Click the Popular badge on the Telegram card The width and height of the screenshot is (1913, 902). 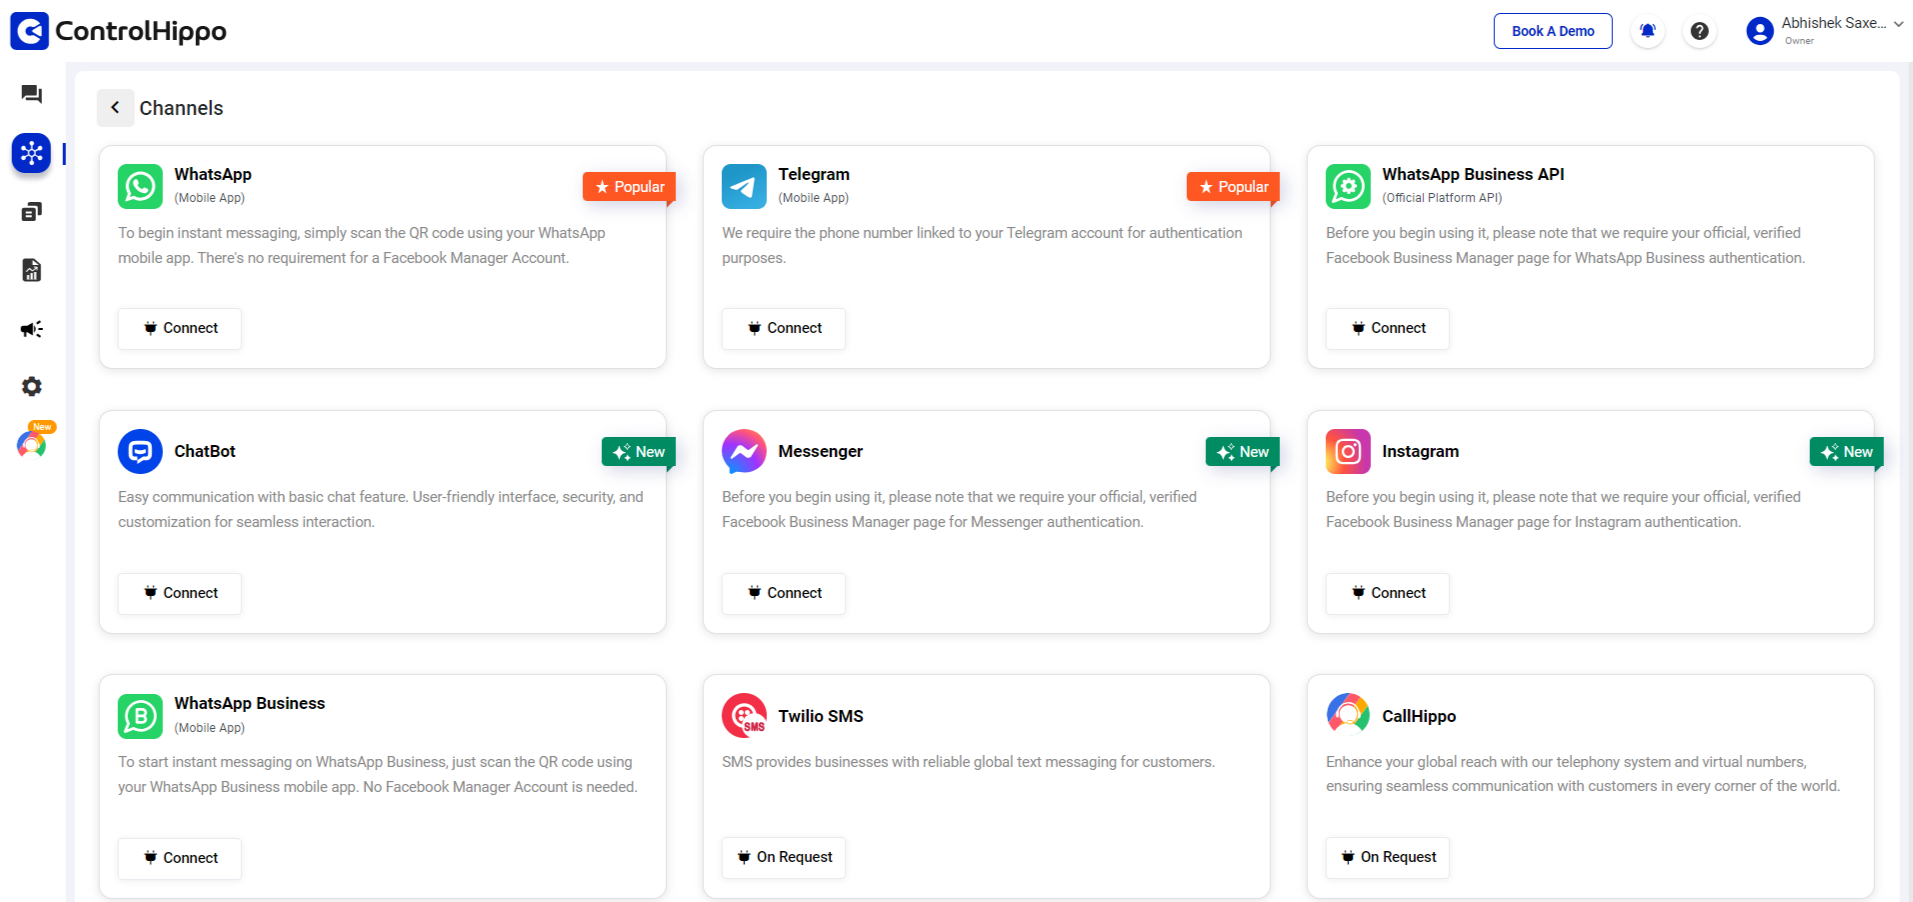coord(1232,186)
